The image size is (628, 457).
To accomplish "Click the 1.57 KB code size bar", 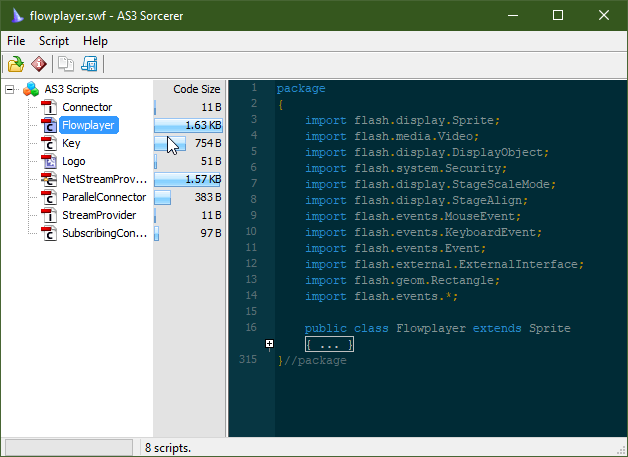I will point(189,179).
